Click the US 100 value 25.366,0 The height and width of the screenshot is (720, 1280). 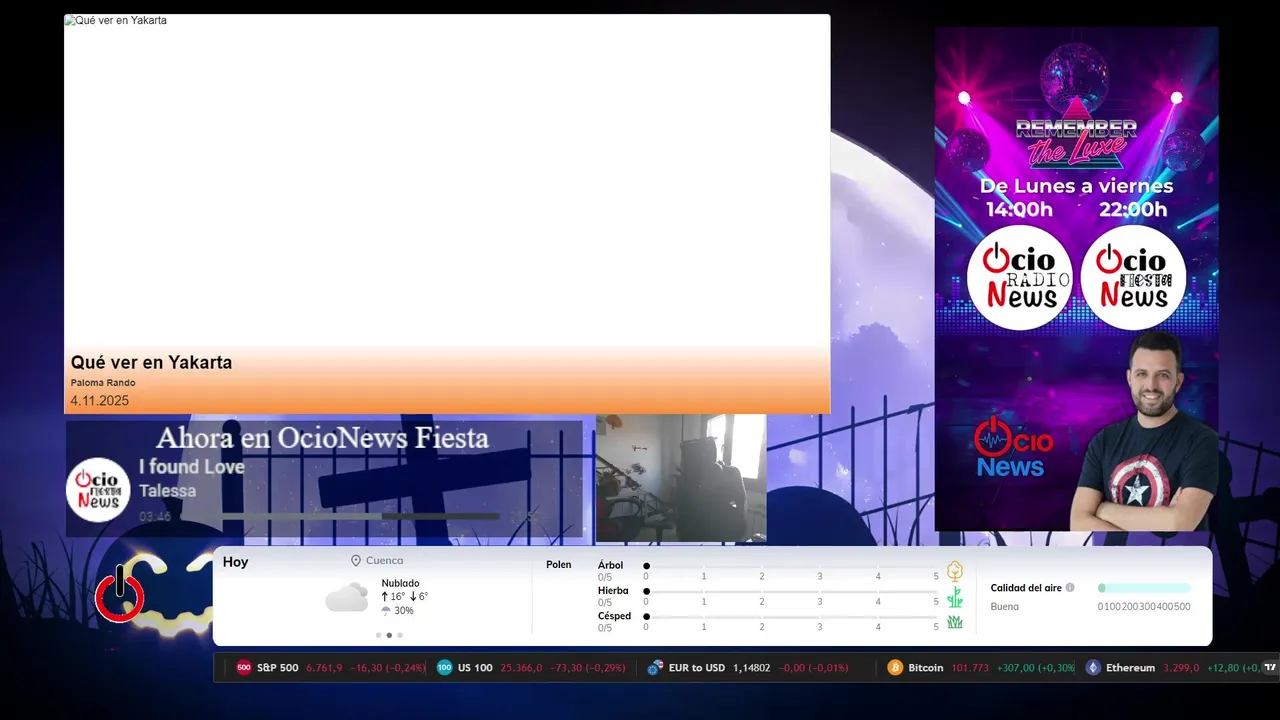coord(522,668)
